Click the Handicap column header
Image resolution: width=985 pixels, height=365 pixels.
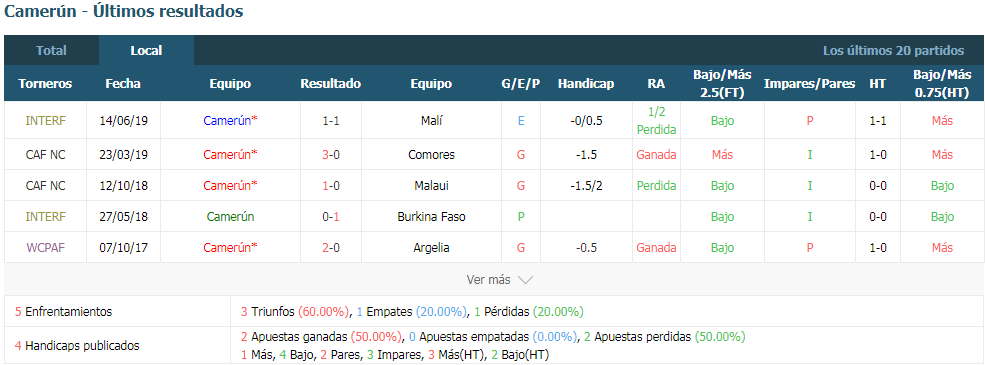tap(585, 84)
